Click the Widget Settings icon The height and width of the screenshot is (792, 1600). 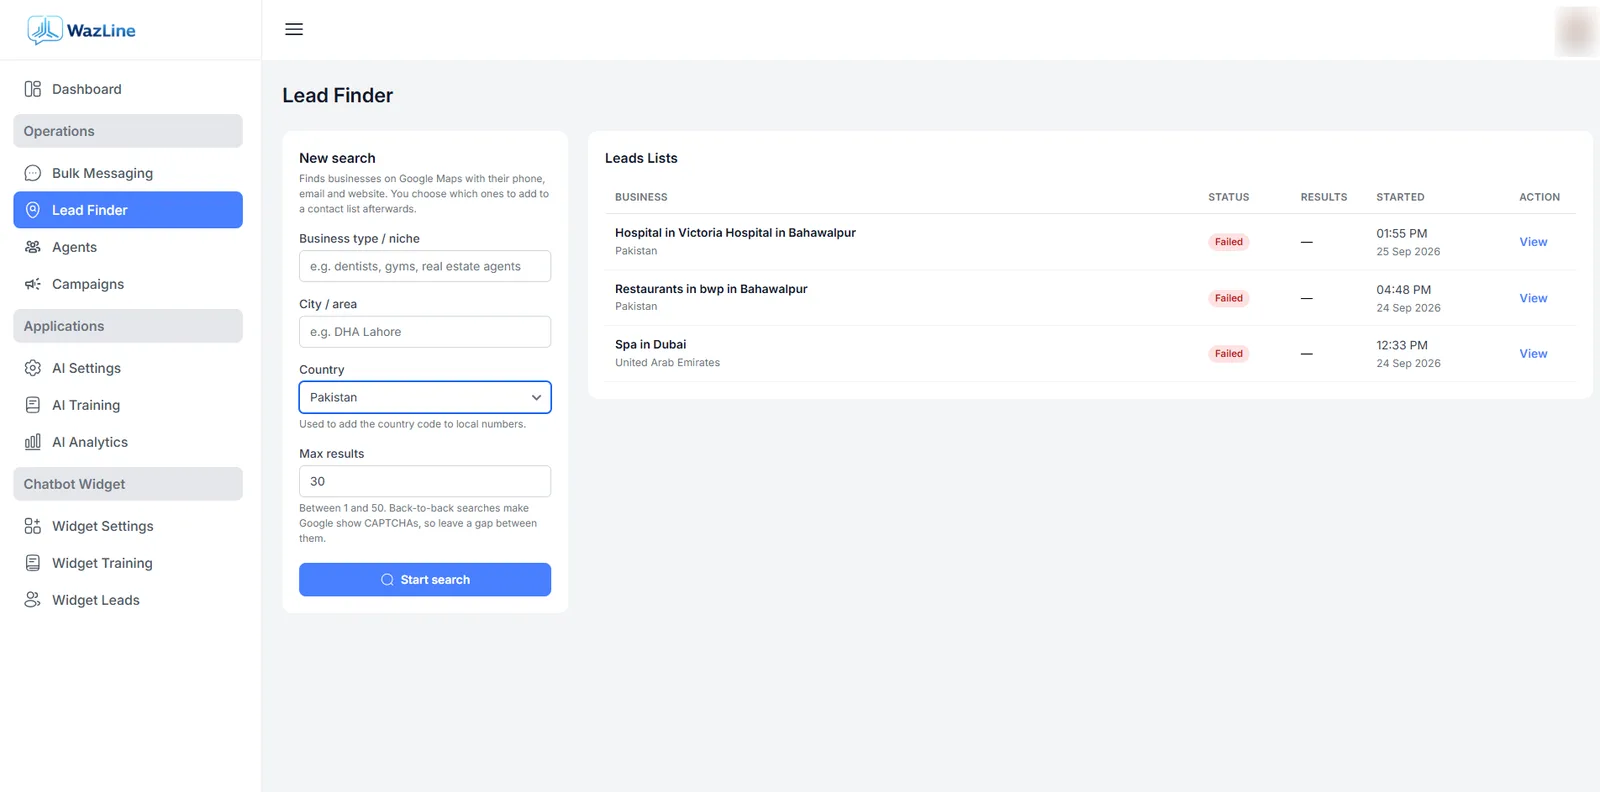pos(33,526)
